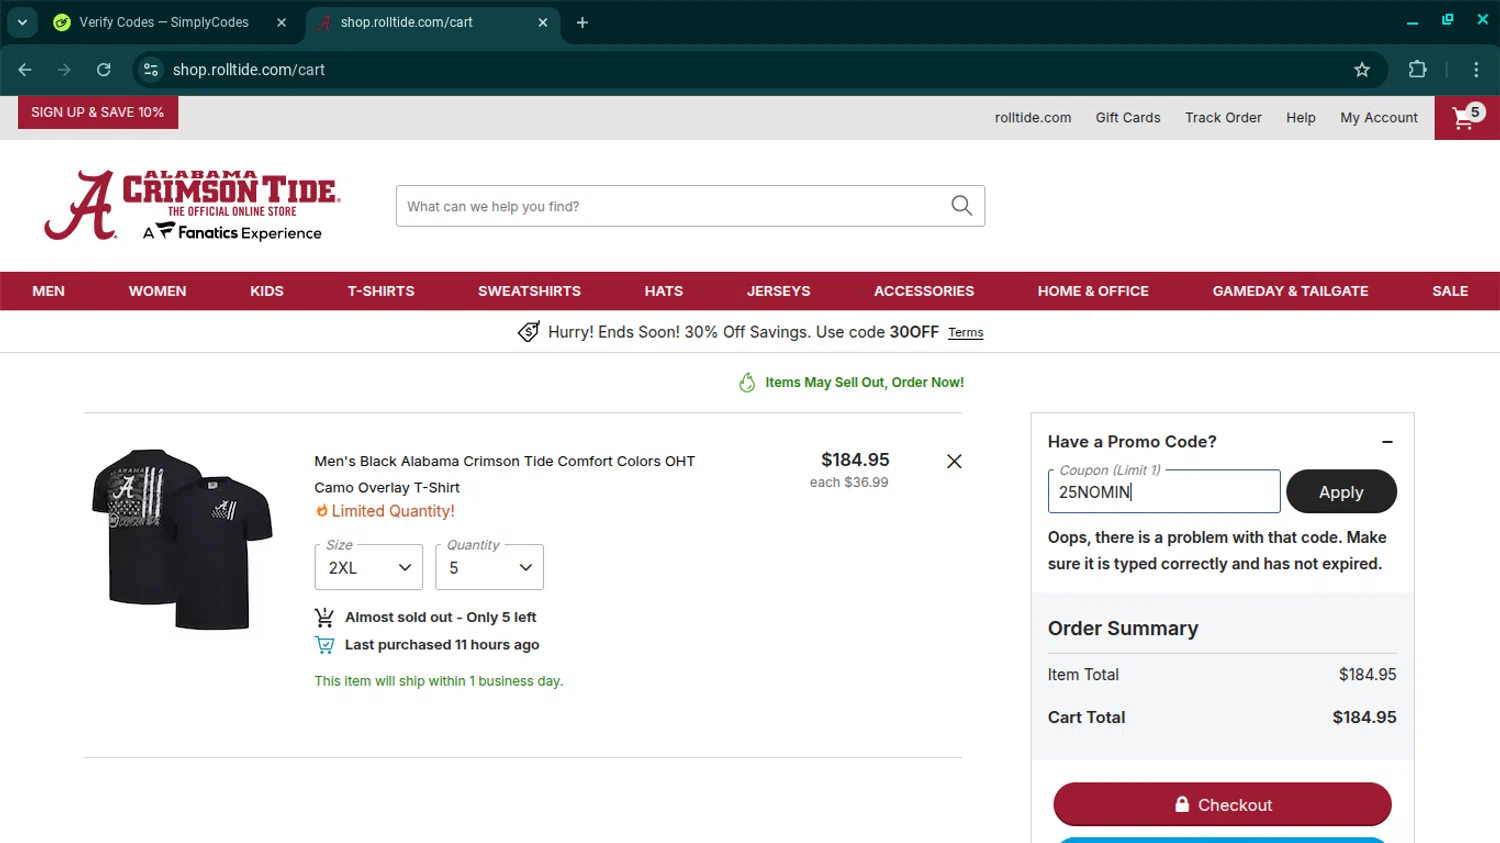The image size is (1500, 843).
Task: Open the HATS menu
Action: coord(664,291)
